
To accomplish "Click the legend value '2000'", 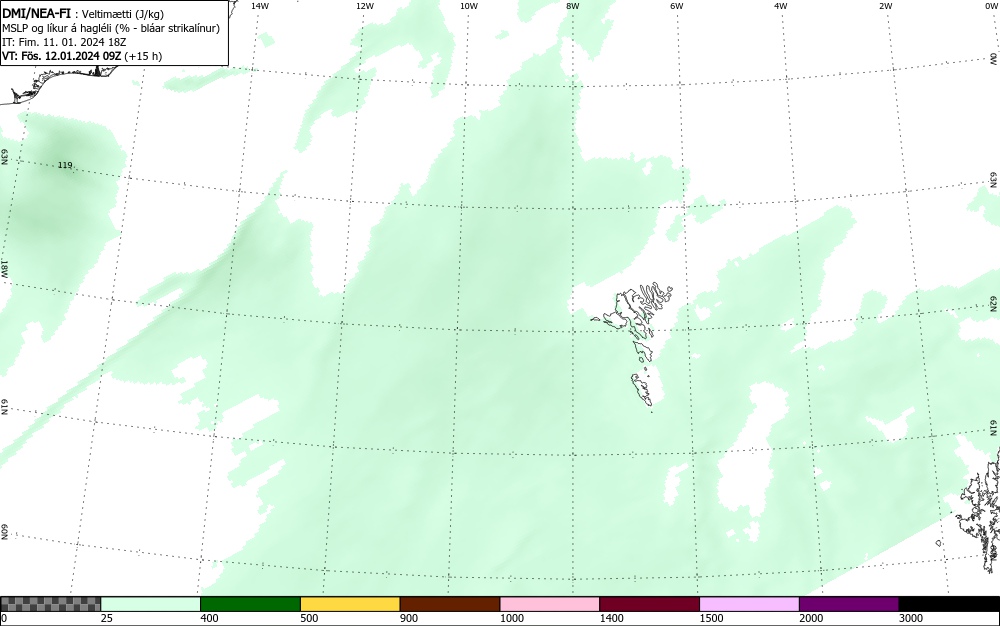I will [811, 618].
